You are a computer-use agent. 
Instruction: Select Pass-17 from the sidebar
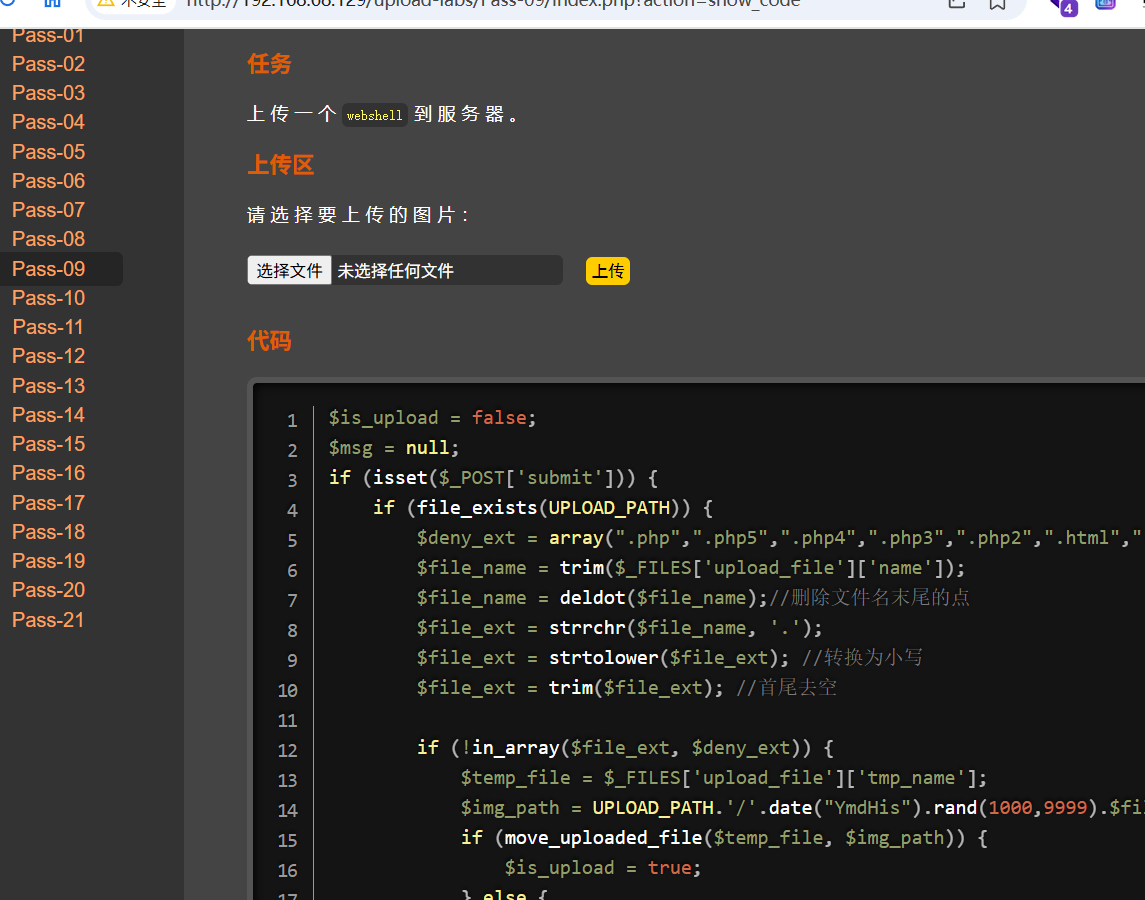pyautogui.click(x=48, y=503)
